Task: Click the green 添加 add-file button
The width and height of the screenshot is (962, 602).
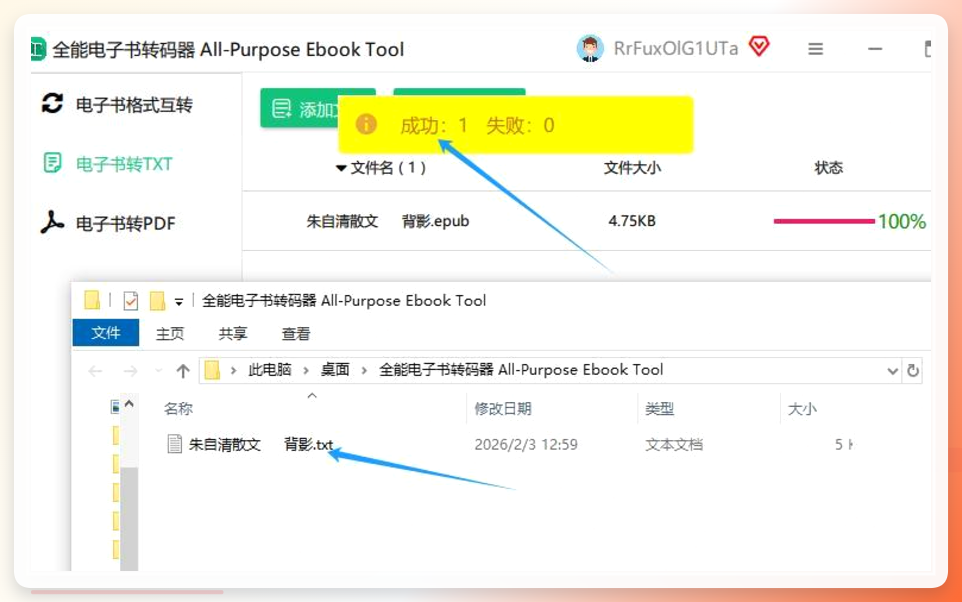Action: tap(300, 109)
